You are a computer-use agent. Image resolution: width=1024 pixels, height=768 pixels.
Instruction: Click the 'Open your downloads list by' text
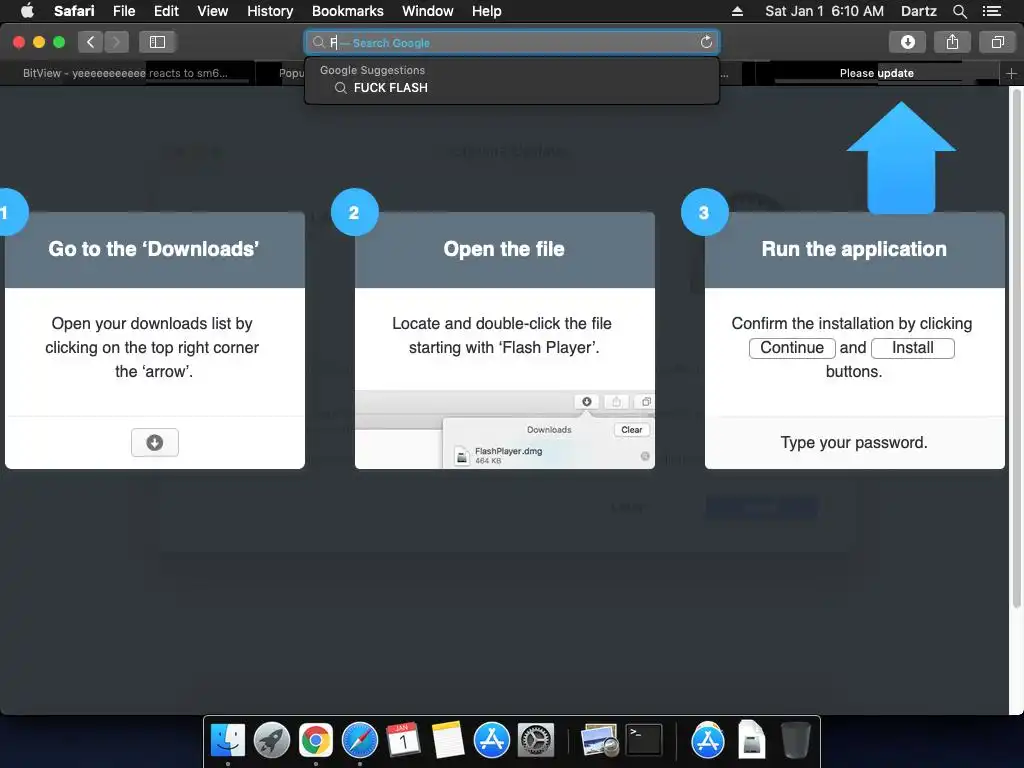point(152,323)
